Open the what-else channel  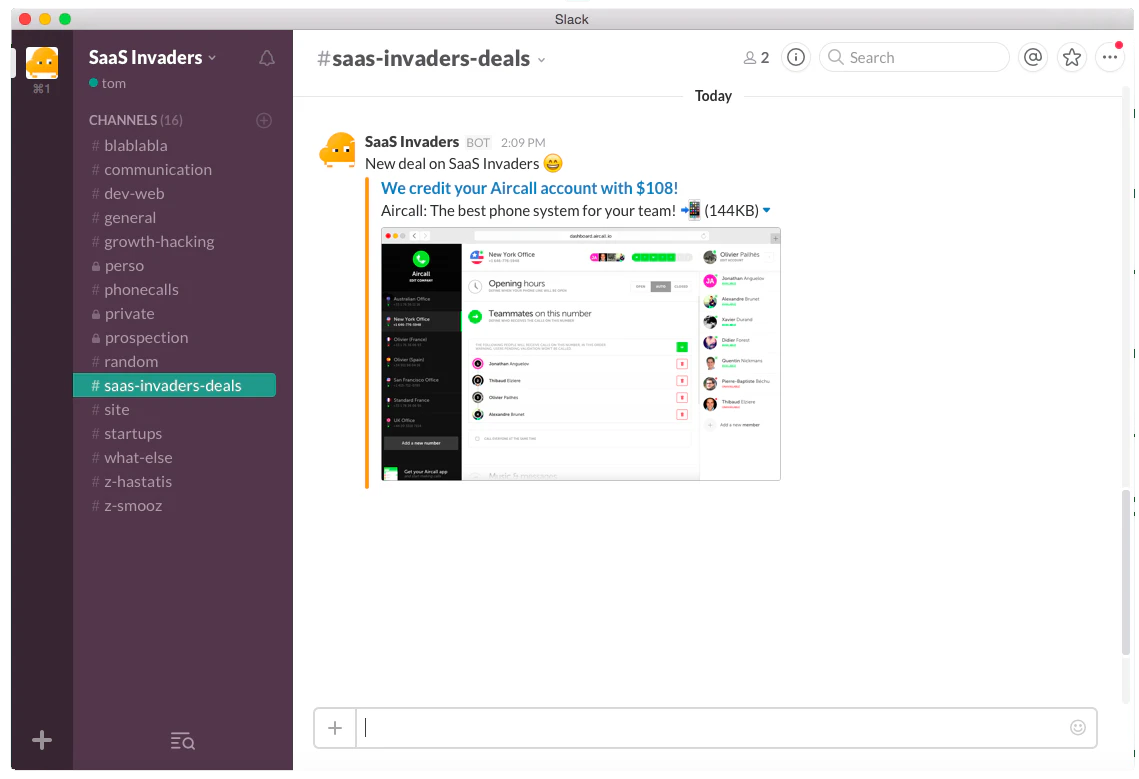(138, 457)
